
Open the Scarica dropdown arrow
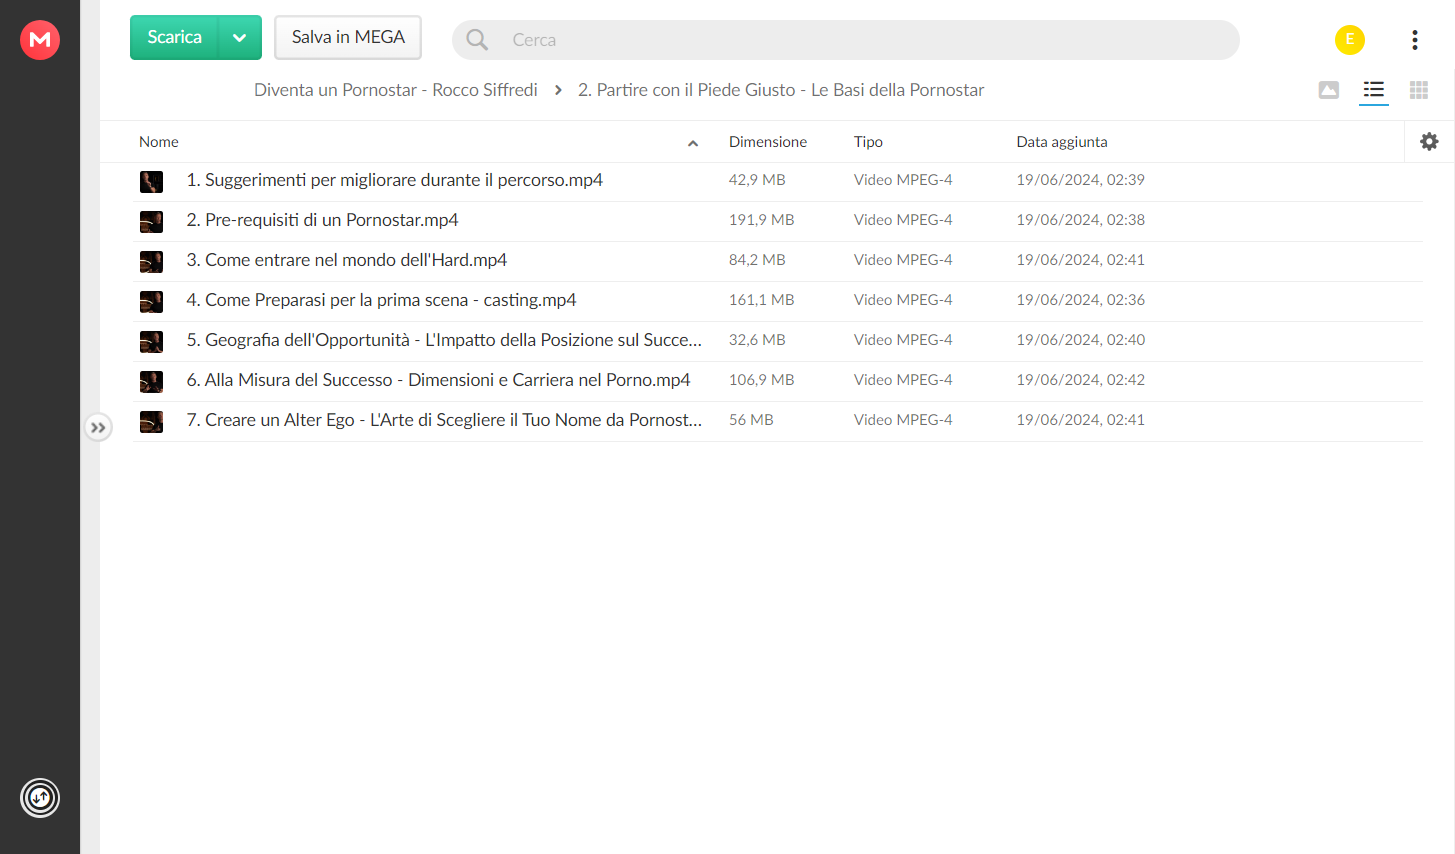240,38
